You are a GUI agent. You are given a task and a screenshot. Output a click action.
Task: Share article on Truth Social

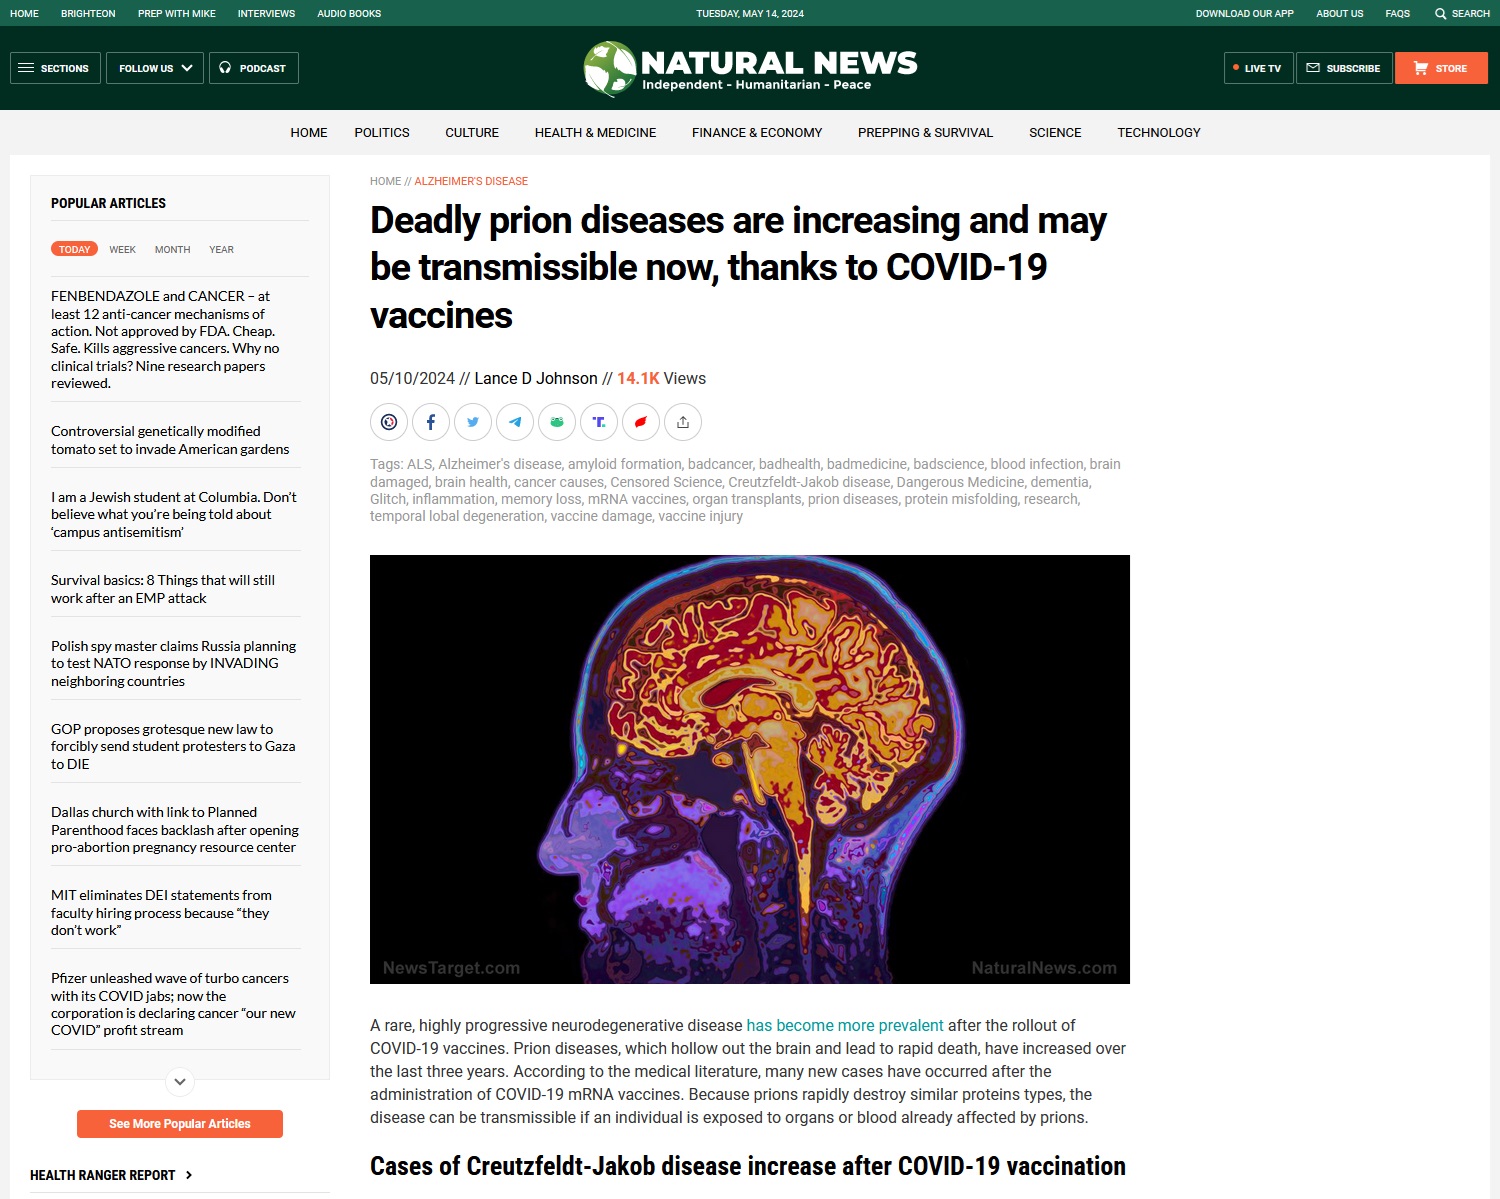tap(599, 422)
